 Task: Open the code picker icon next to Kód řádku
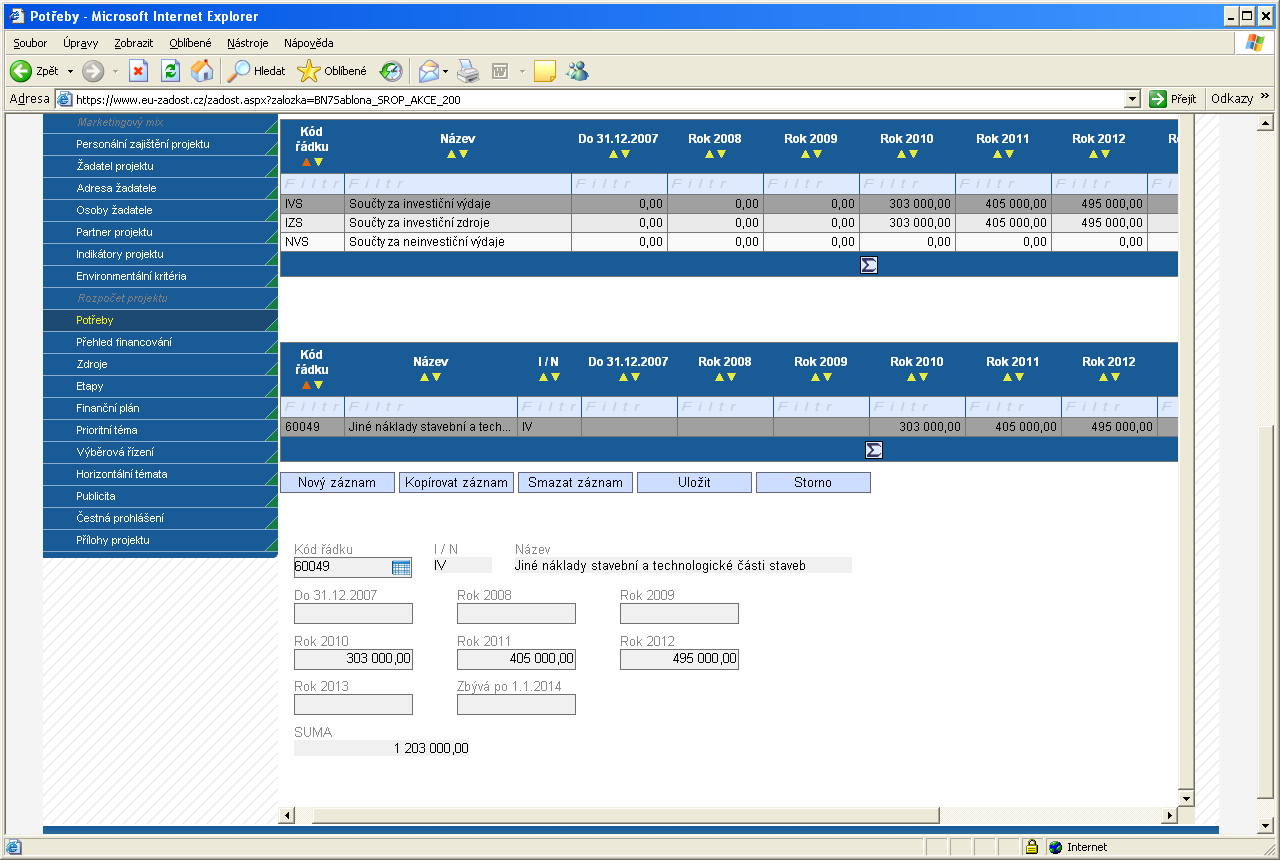pyautogui.click(x=401, y=567)
